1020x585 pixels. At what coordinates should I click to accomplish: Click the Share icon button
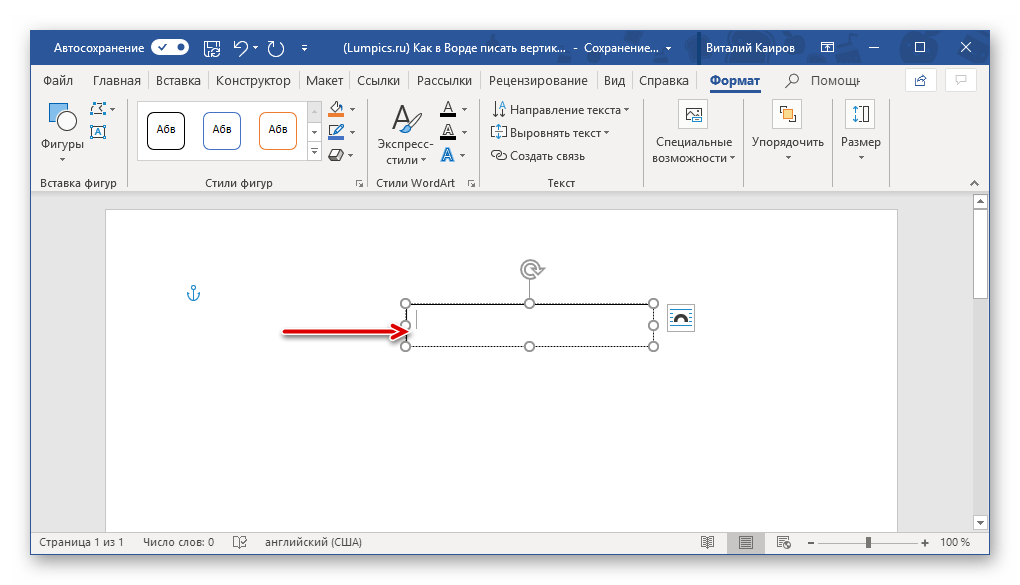920,80
